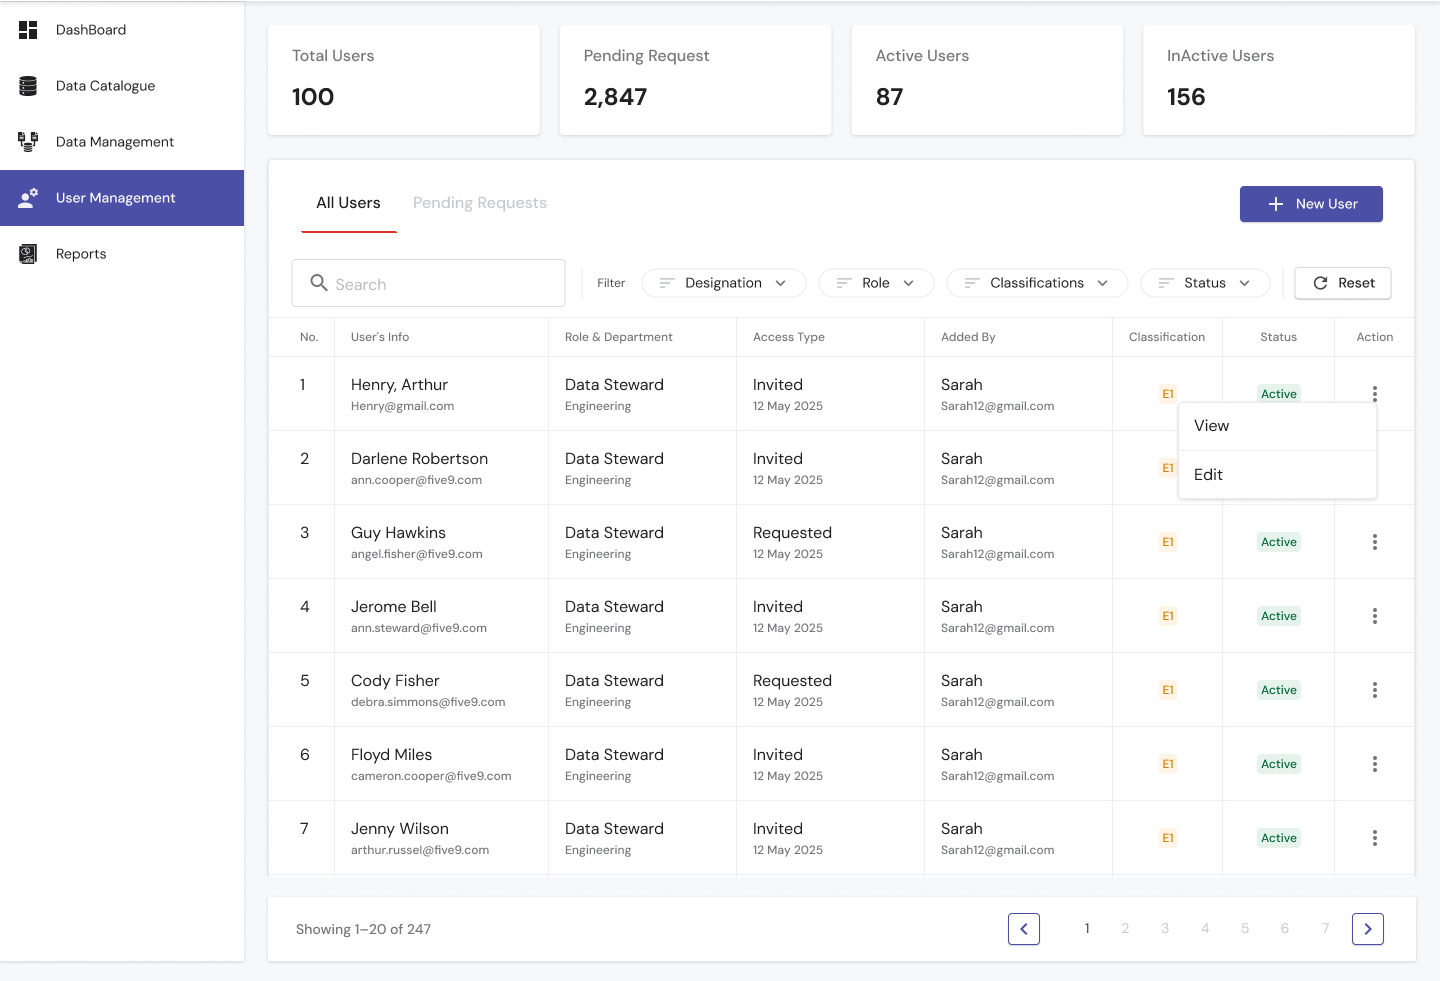1440x981 pixels.
Task: Click the New User button
Action: pos(1311,204)
